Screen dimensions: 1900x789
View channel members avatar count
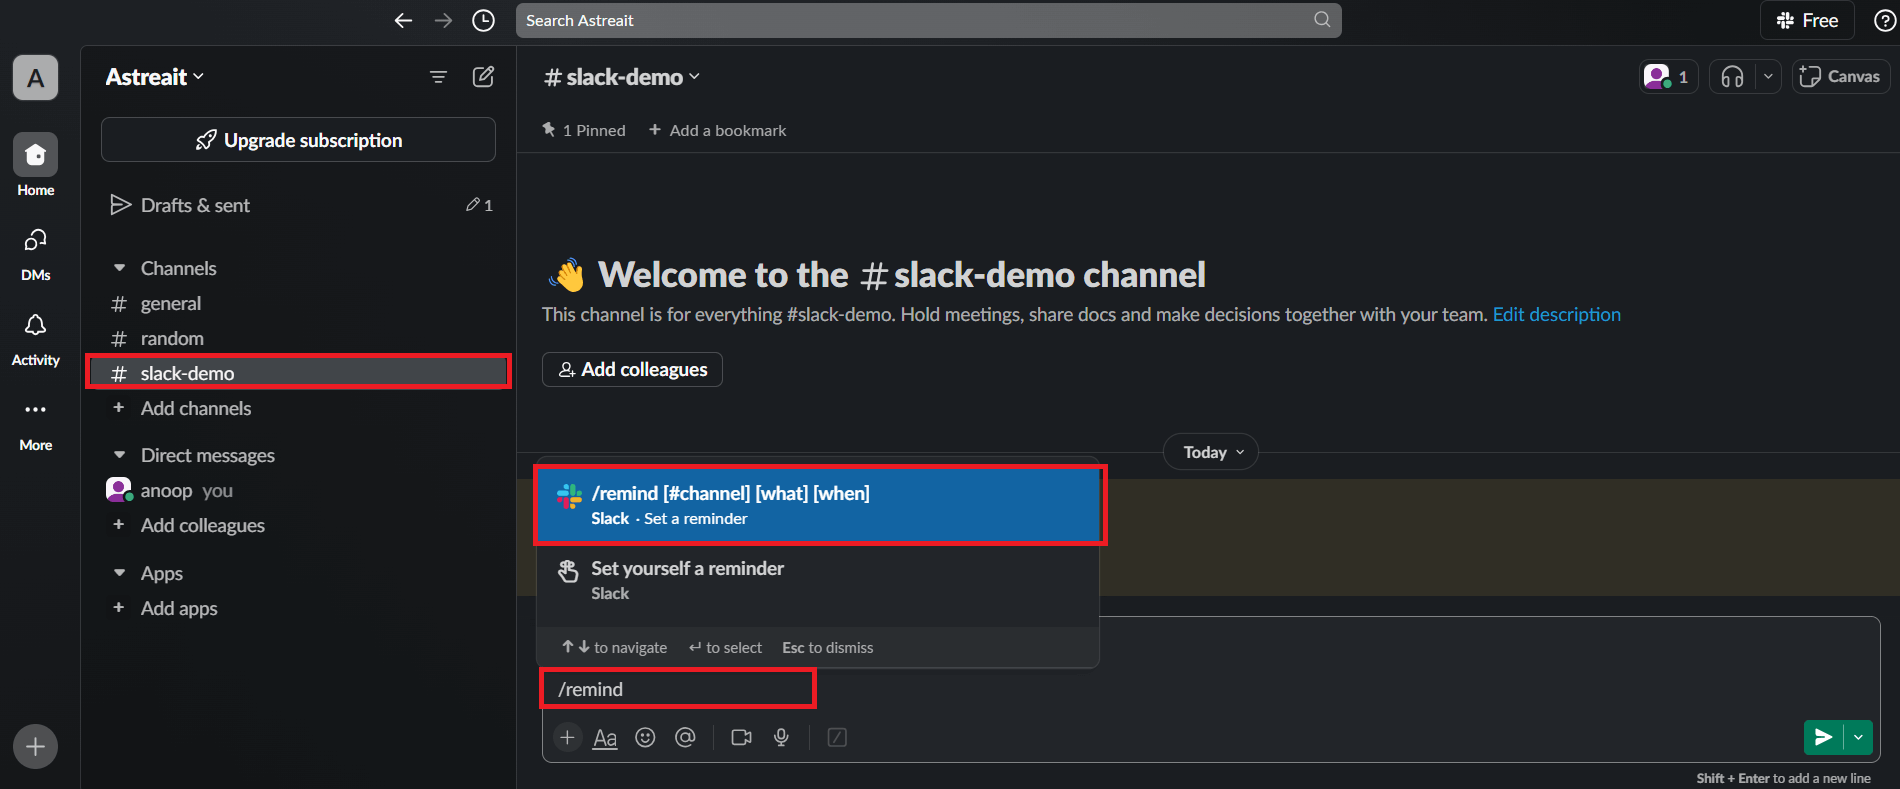[1668, 77]
